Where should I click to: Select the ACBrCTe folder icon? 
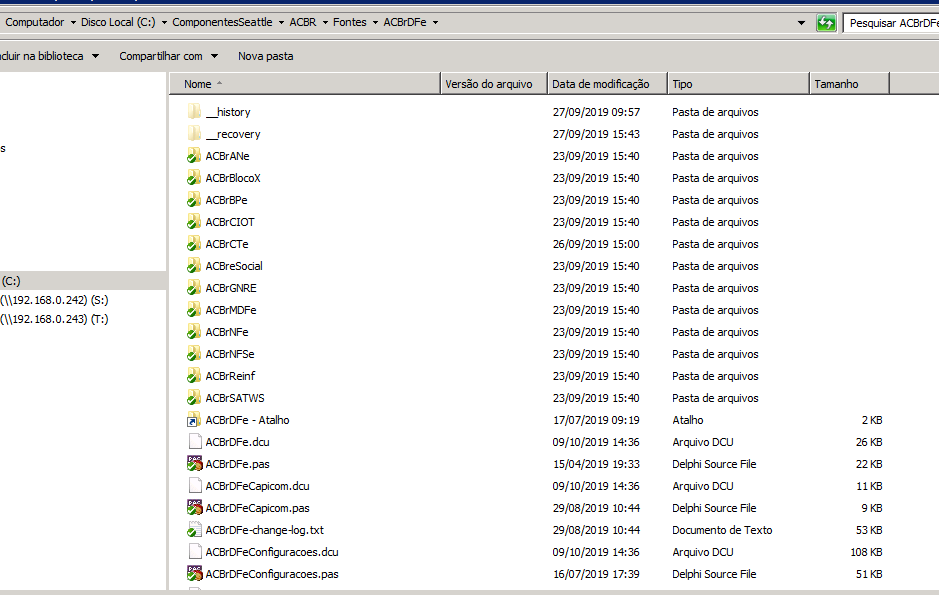194,244
